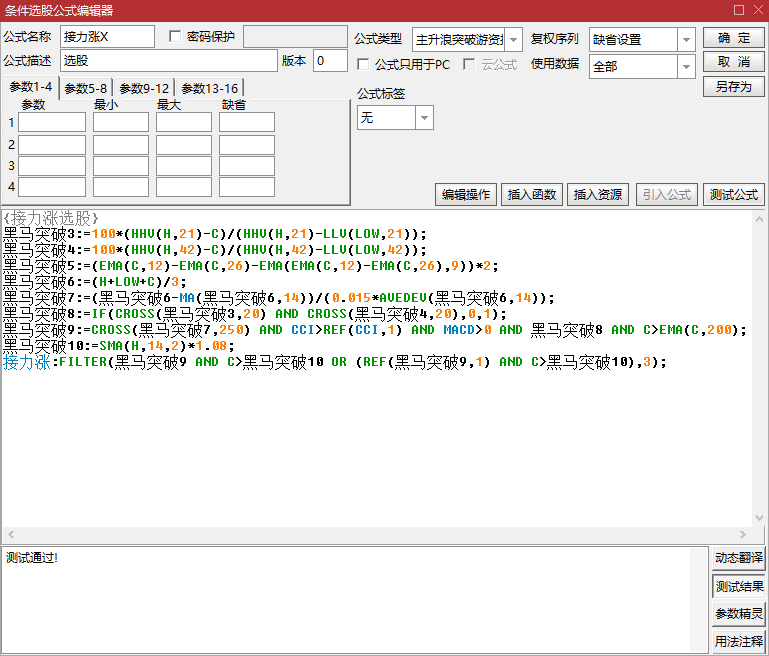The width and height of the screenshot is (769, 656).
Task: Toggle the 公式只用于PC checkbox
Action: [x=364, y=64]
